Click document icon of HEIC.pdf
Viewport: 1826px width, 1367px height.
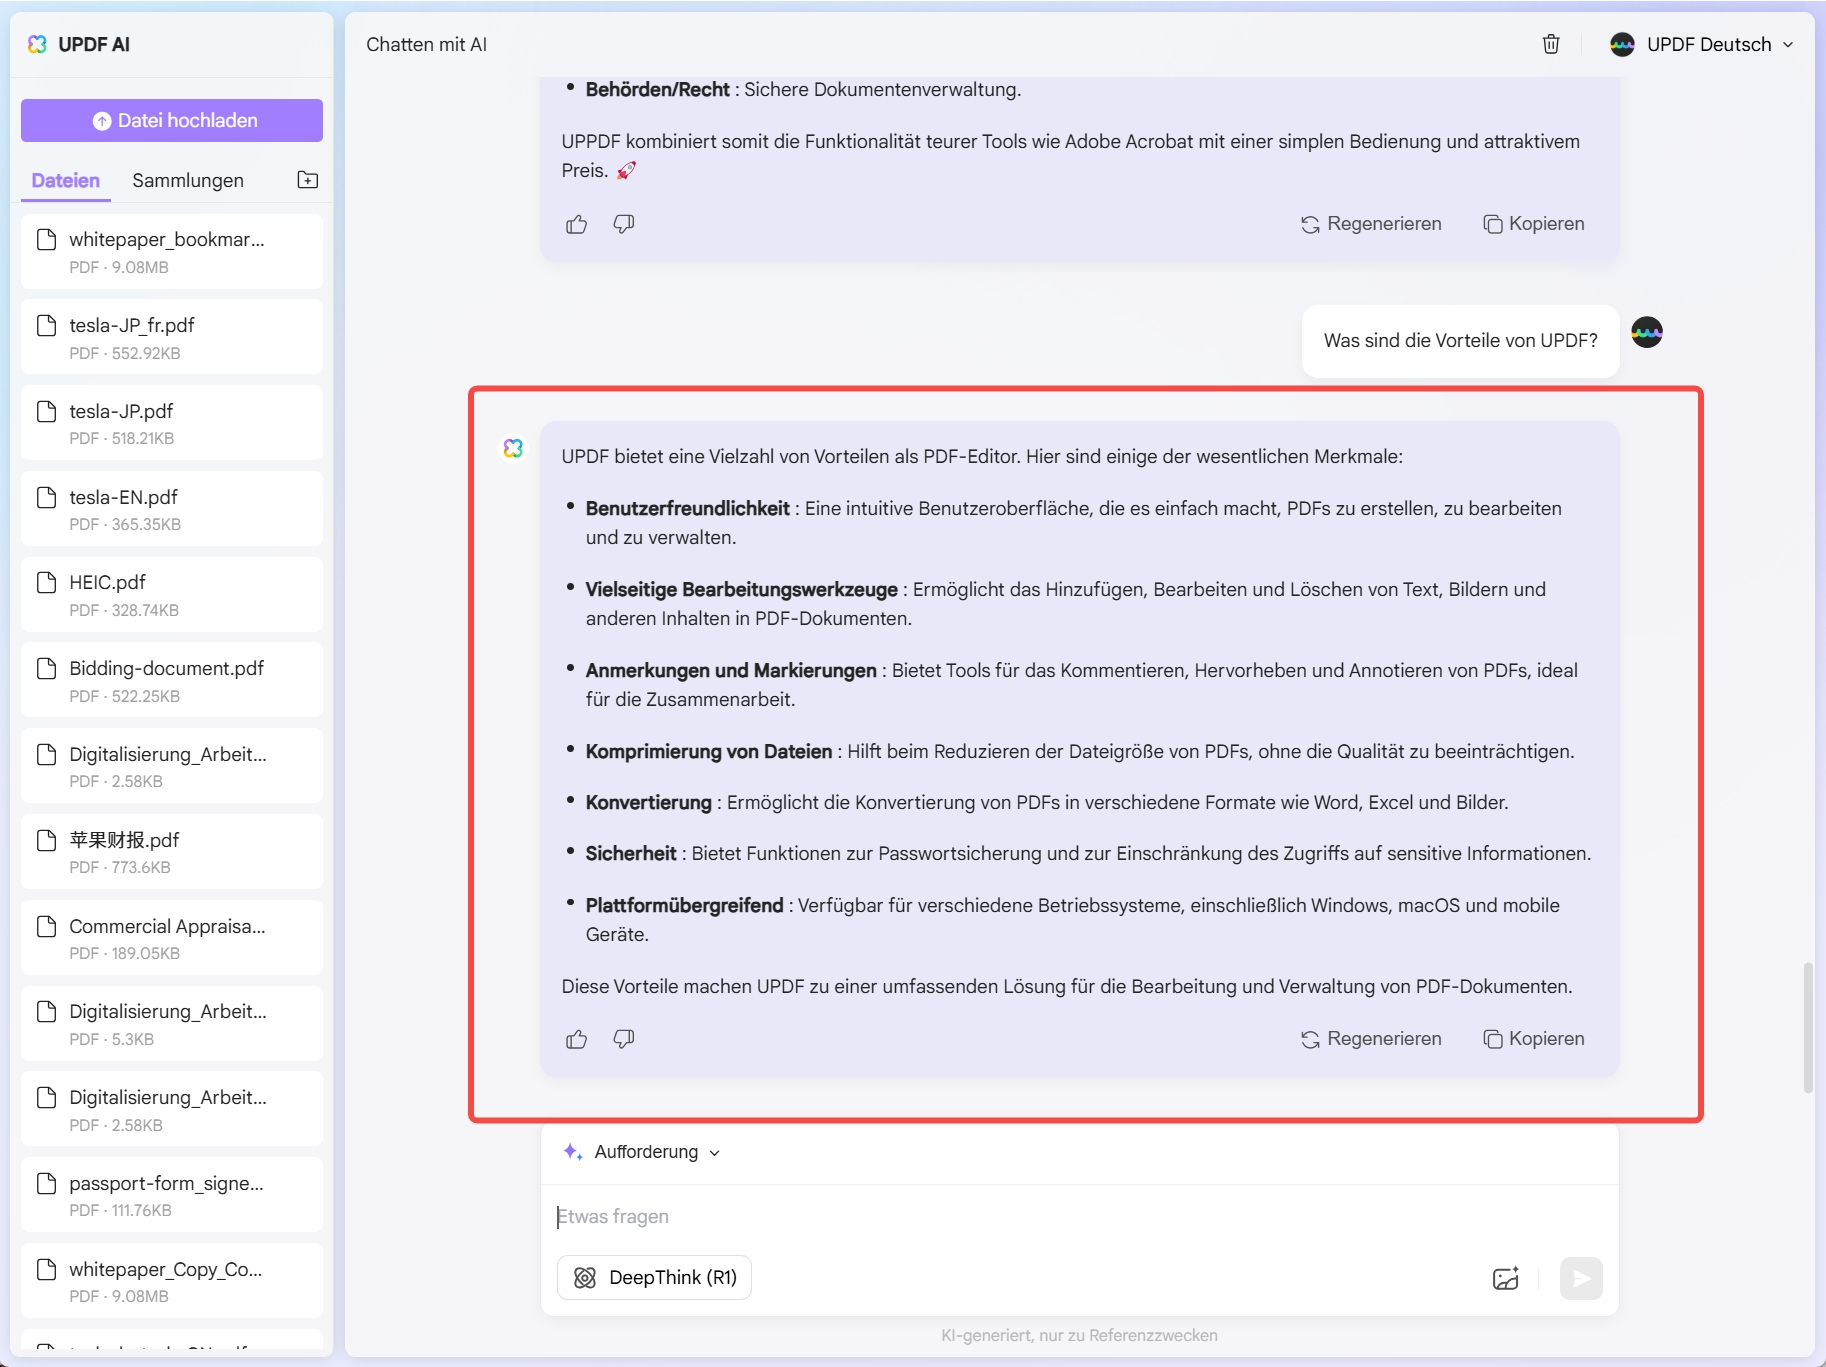point(46,582)
